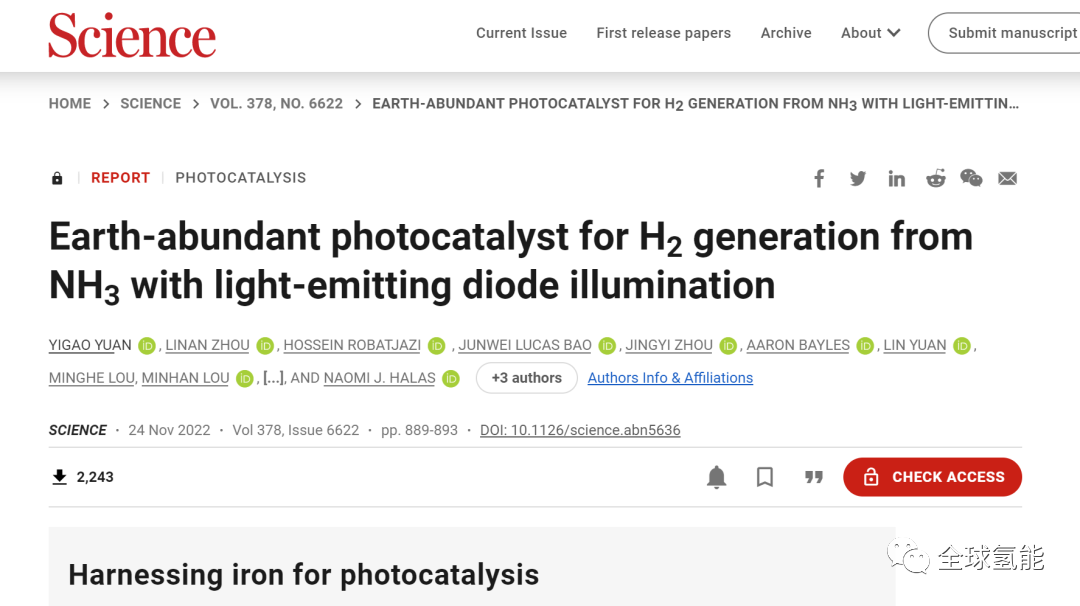Share article on Facebook
The image size is (1080, 606).
[819, 179]
